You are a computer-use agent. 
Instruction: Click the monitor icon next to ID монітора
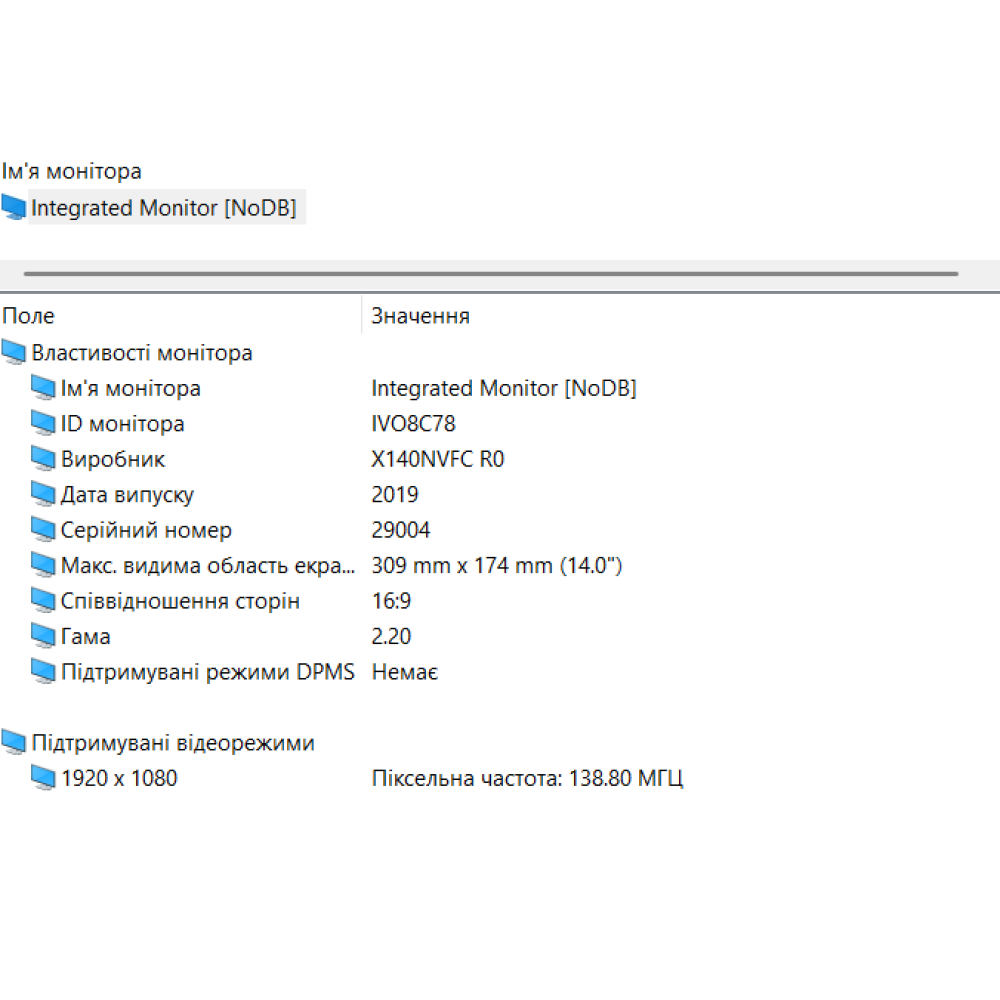click(x=44, y=423)
